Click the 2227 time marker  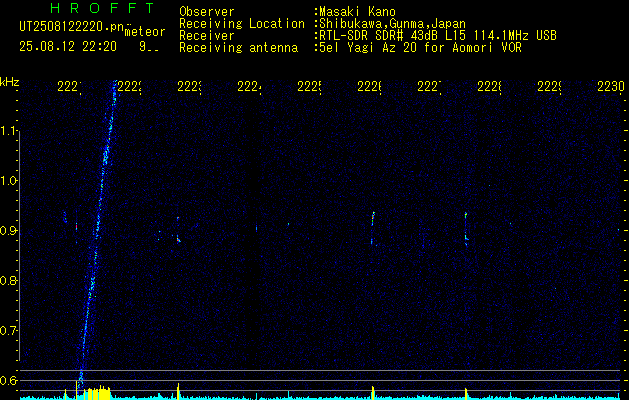tap(429, 86)
